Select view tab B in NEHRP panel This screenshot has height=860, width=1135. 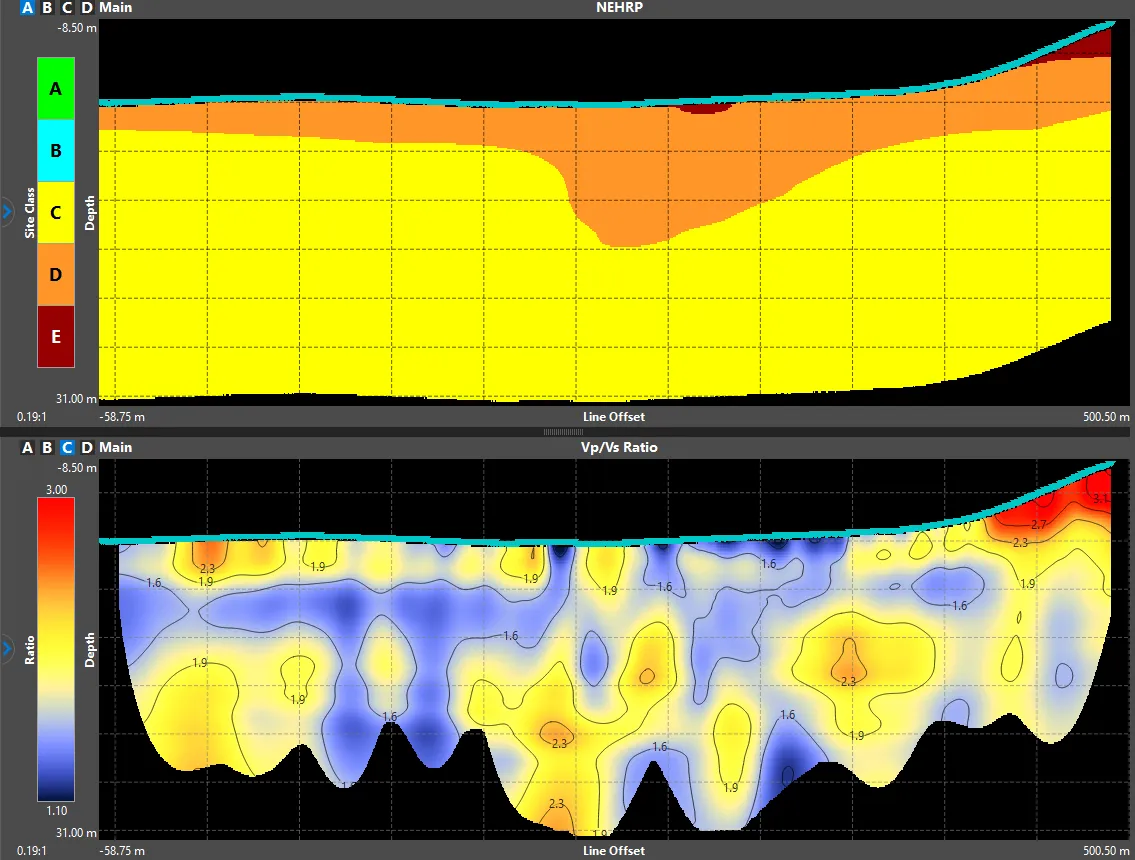(47, 8)
